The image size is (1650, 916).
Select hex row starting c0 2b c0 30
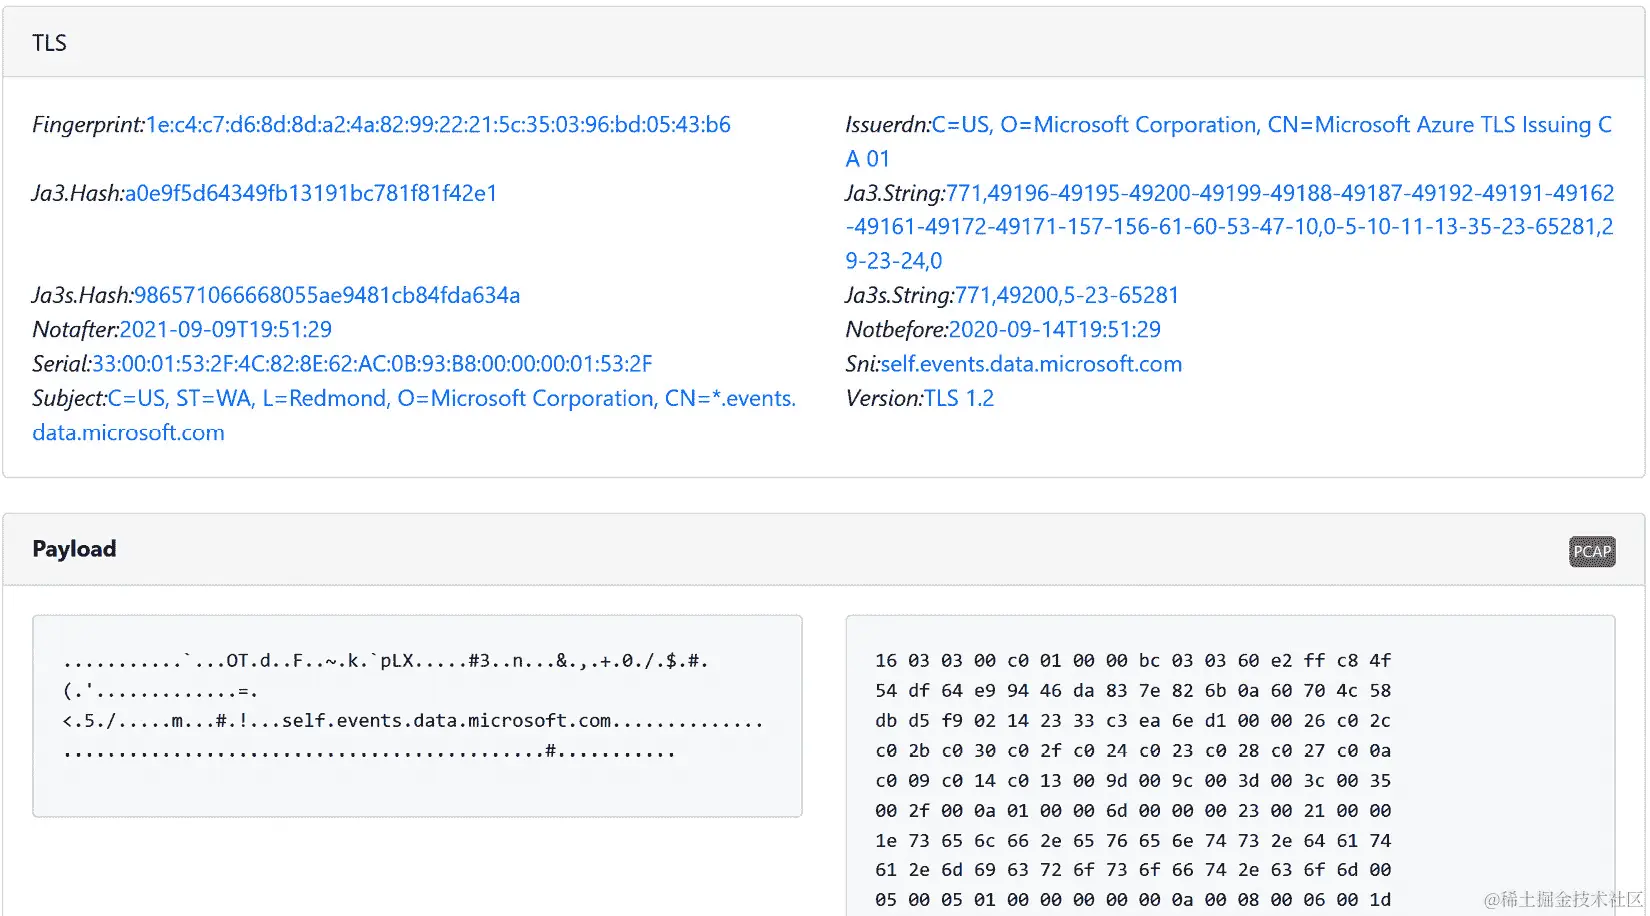pyautogui.click(x=1133, y=750)
